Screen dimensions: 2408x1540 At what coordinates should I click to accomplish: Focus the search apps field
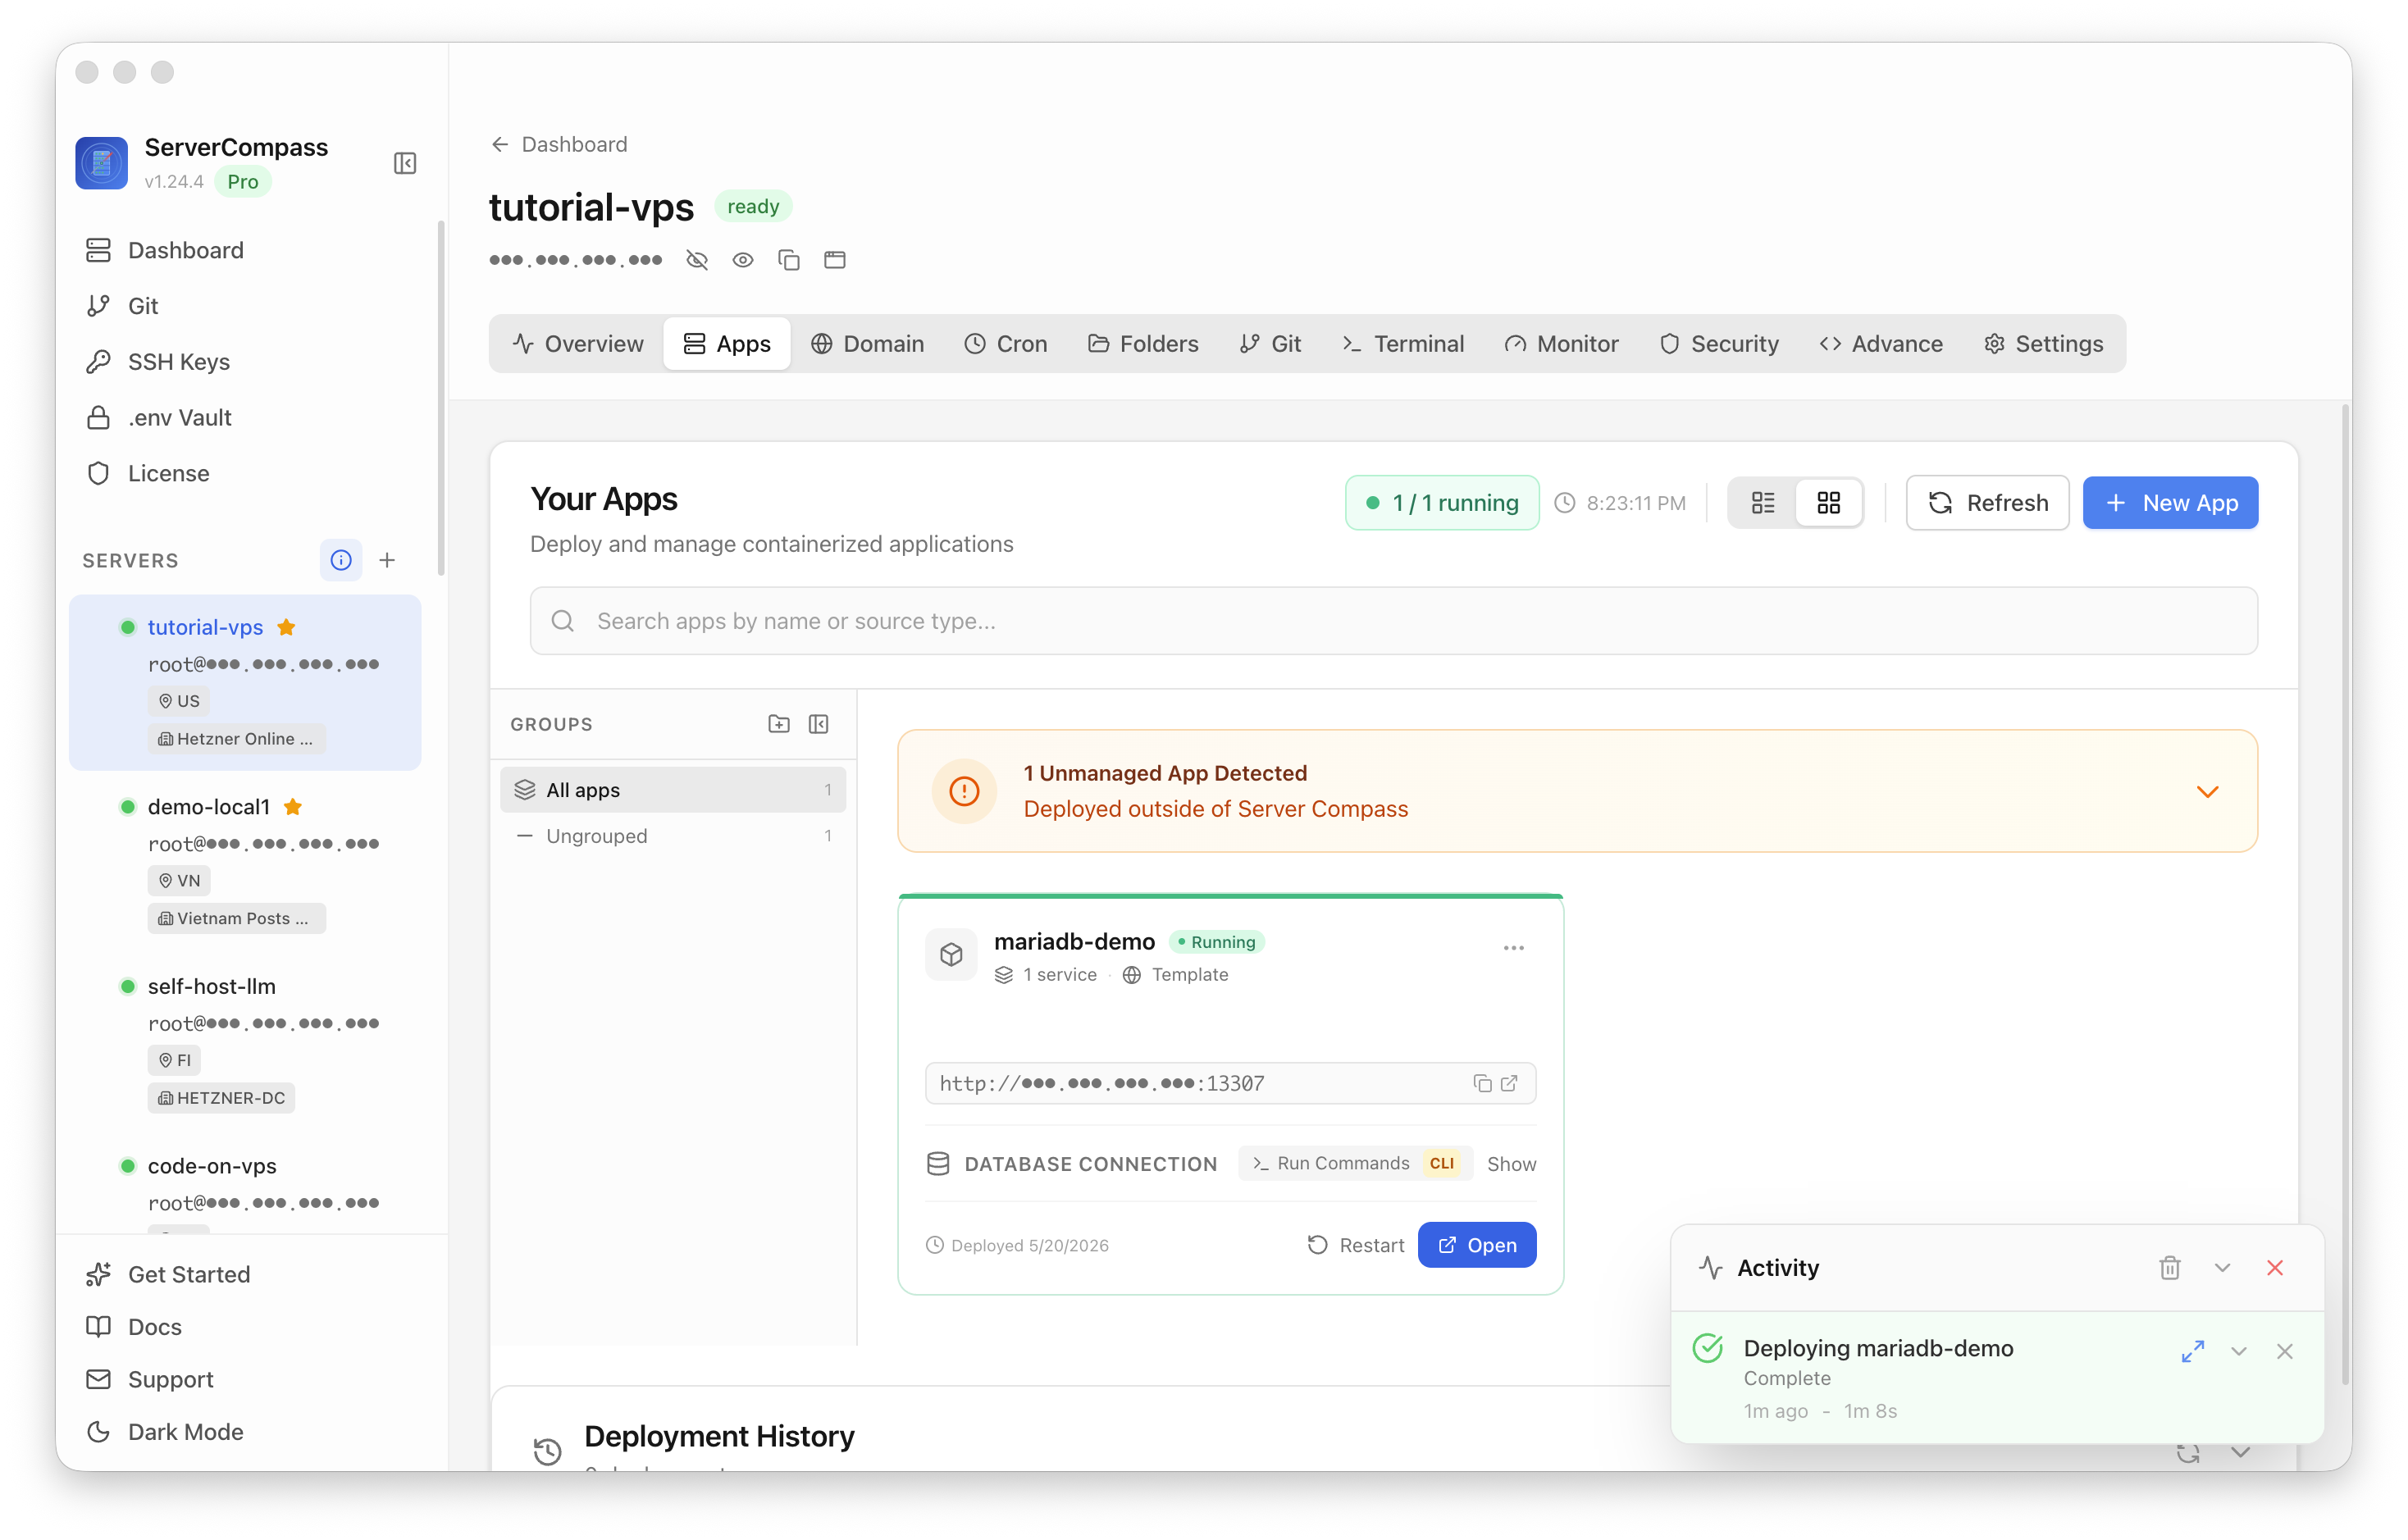coord(1393,621)
